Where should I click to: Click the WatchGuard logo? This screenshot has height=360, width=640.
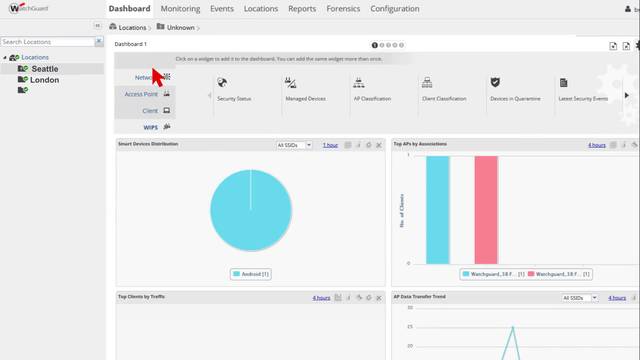click(x=28, y=8)
